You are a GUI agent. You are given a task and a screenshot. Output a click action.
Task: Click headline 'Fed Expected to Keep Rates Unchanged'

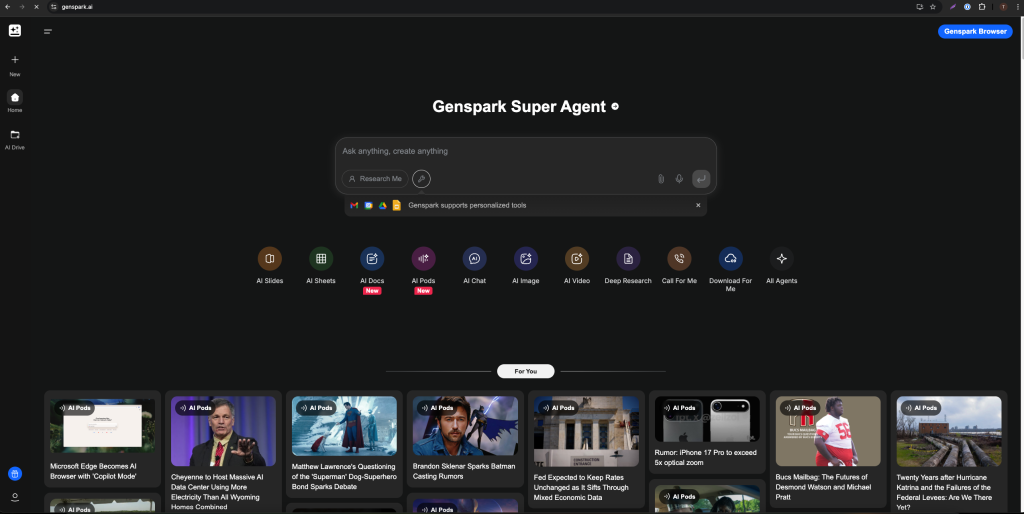[581, 487]
